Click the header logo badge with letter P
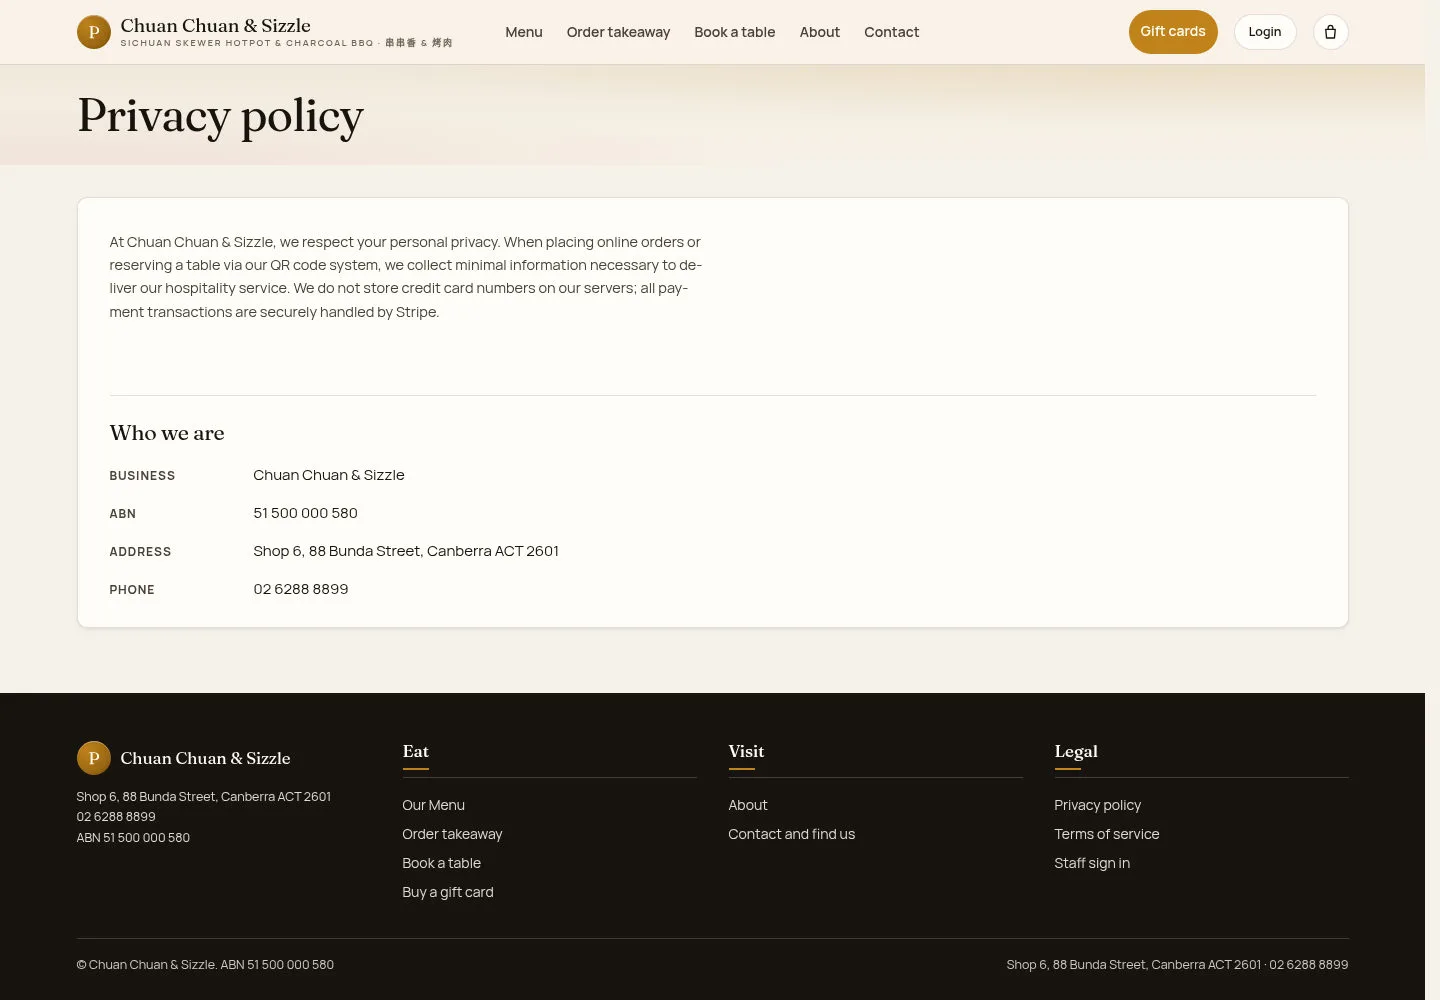 coord(94,32)
